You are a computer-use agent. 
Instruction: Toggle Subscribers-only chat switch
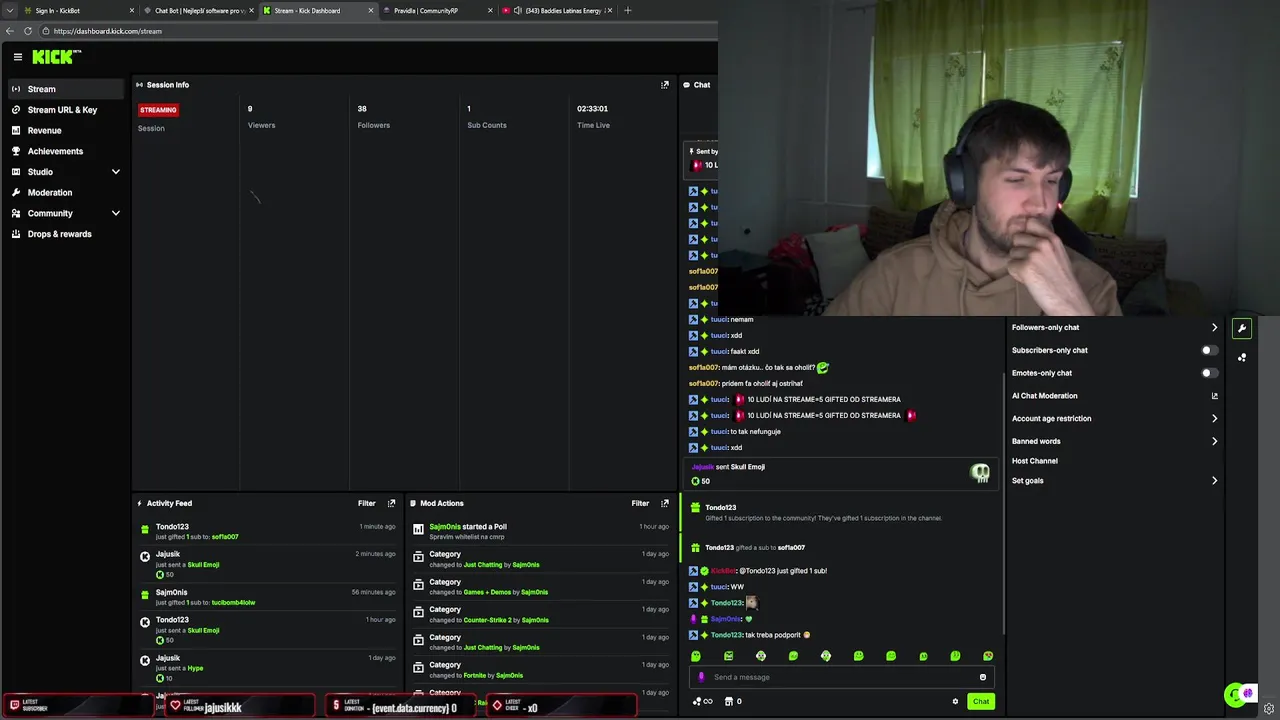pos(1209,350)
